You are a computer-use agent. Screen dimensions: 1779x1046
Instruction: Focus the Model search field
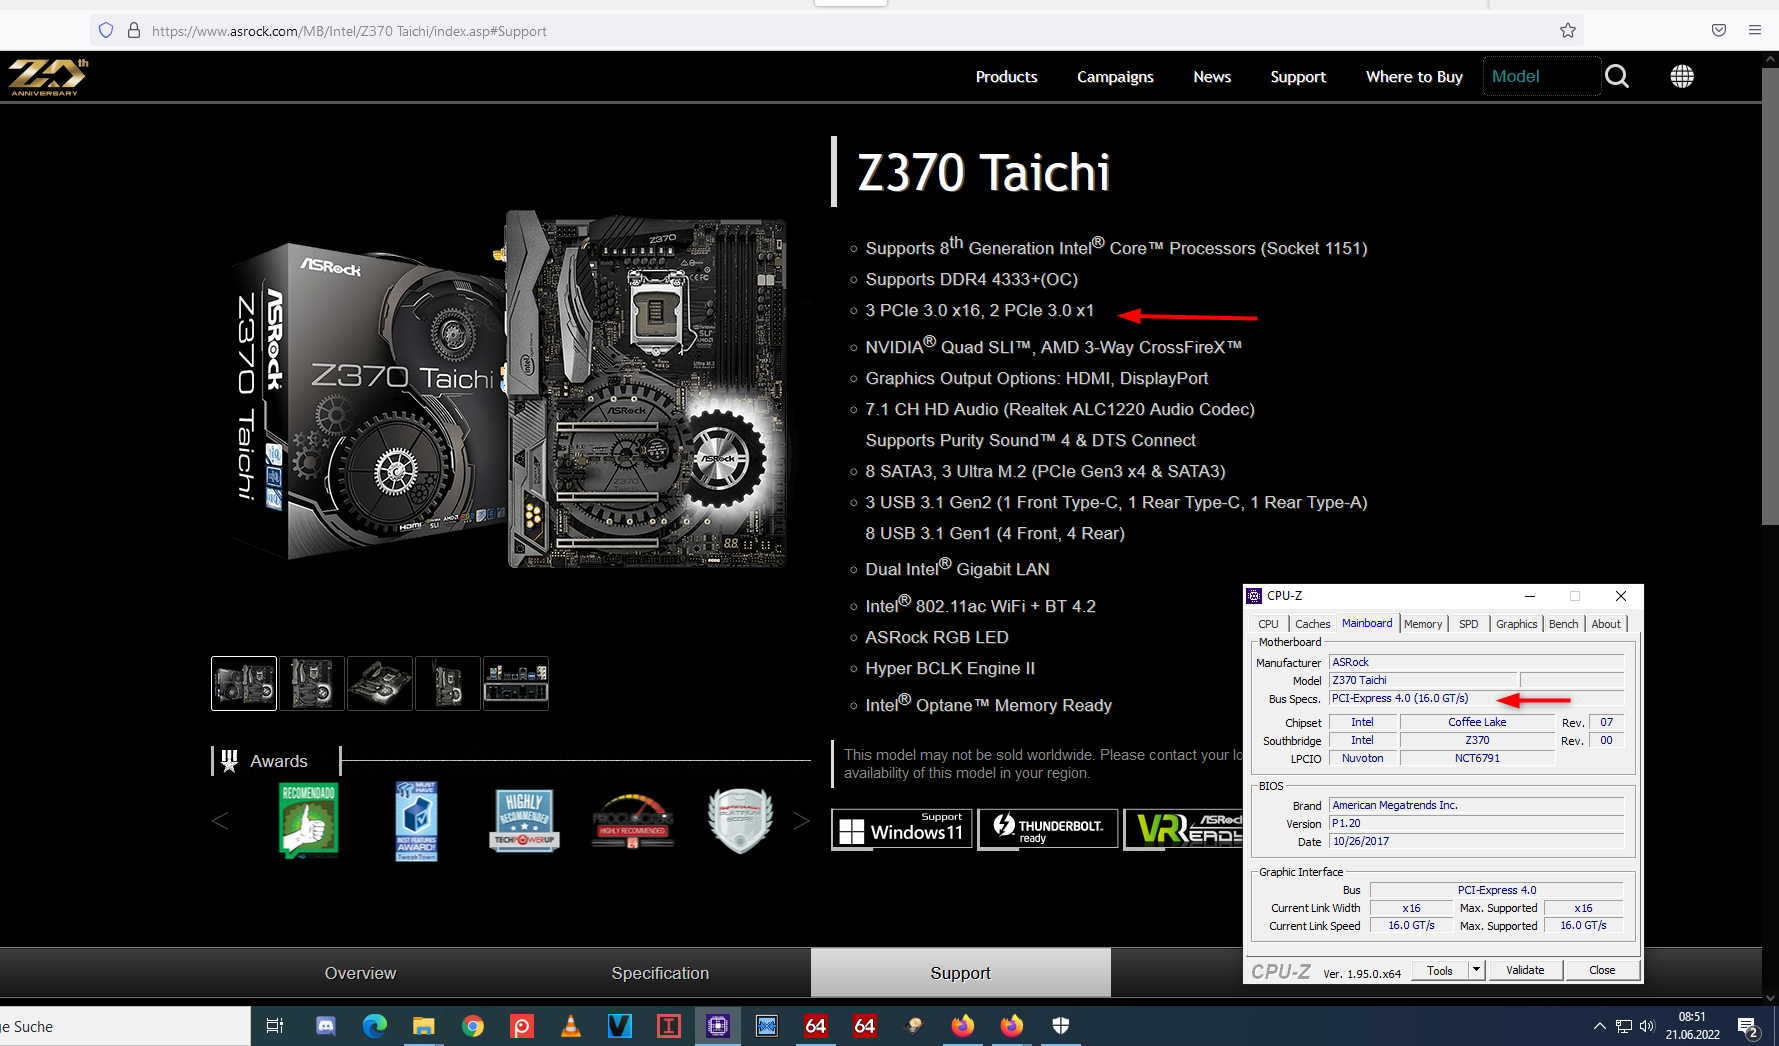coord(1541,76)
